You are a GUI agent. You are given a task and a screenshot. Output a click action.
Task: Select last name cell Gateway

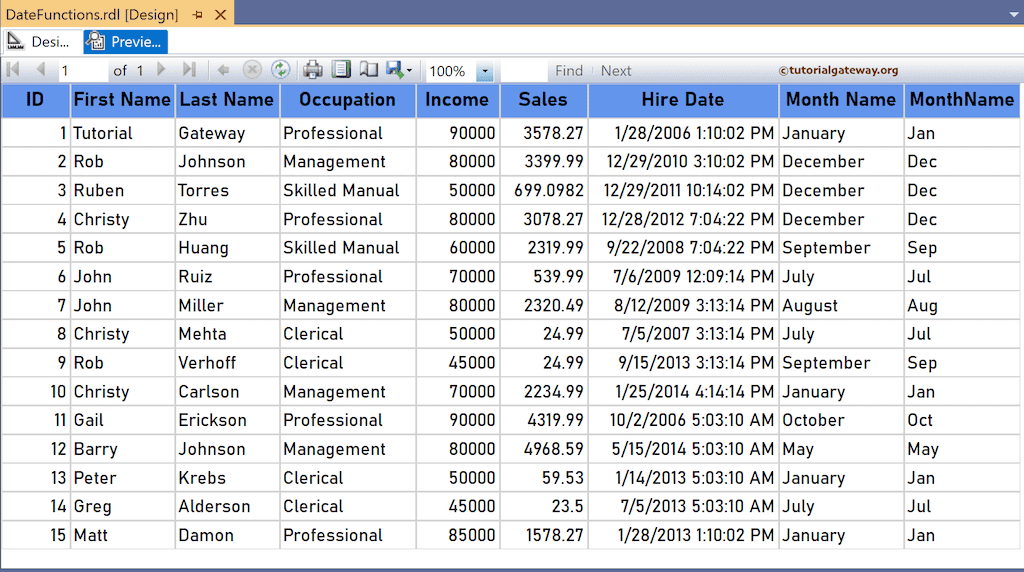(227, 133)
